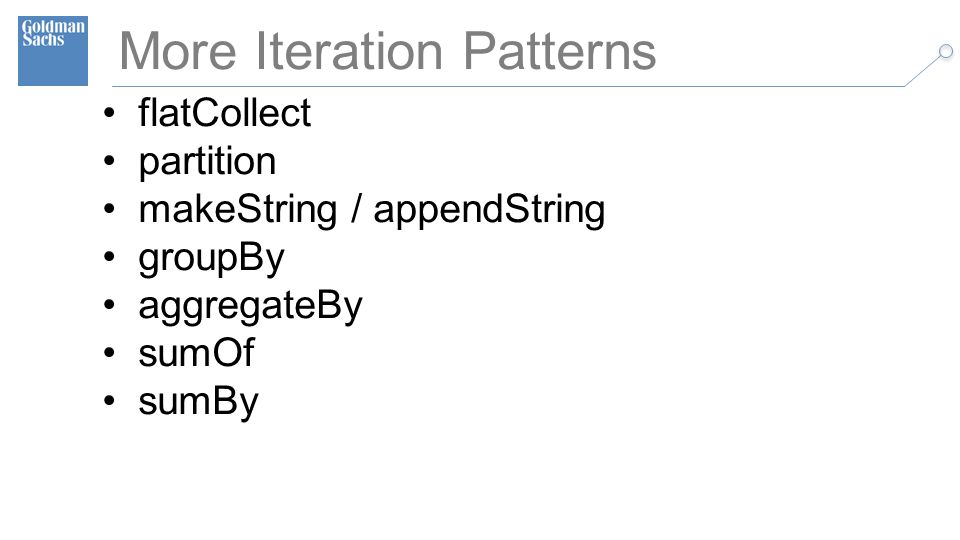960x540 pixels.
Task: Select the flatCollect bullet item
Action: point(225,113)
